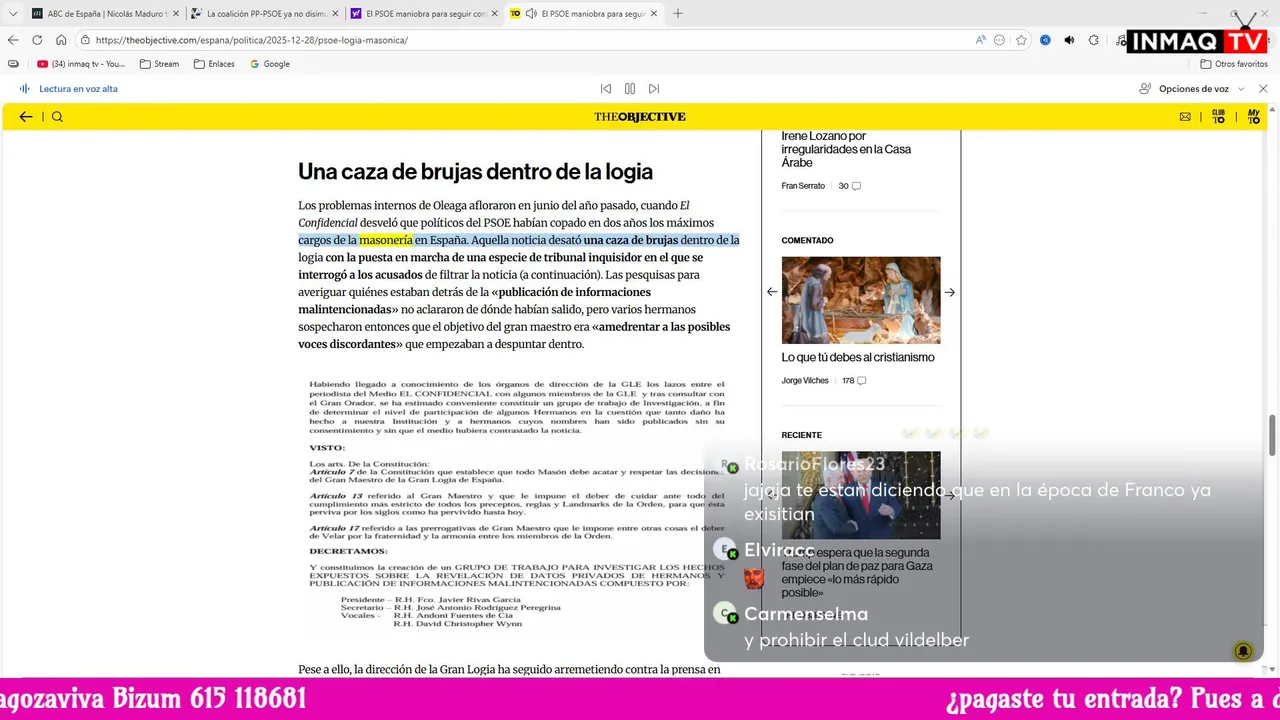This screenshot has height=720, width=1280.
Task: Click the nativity scene article thumbnail
Action: (x=861, y=300)
